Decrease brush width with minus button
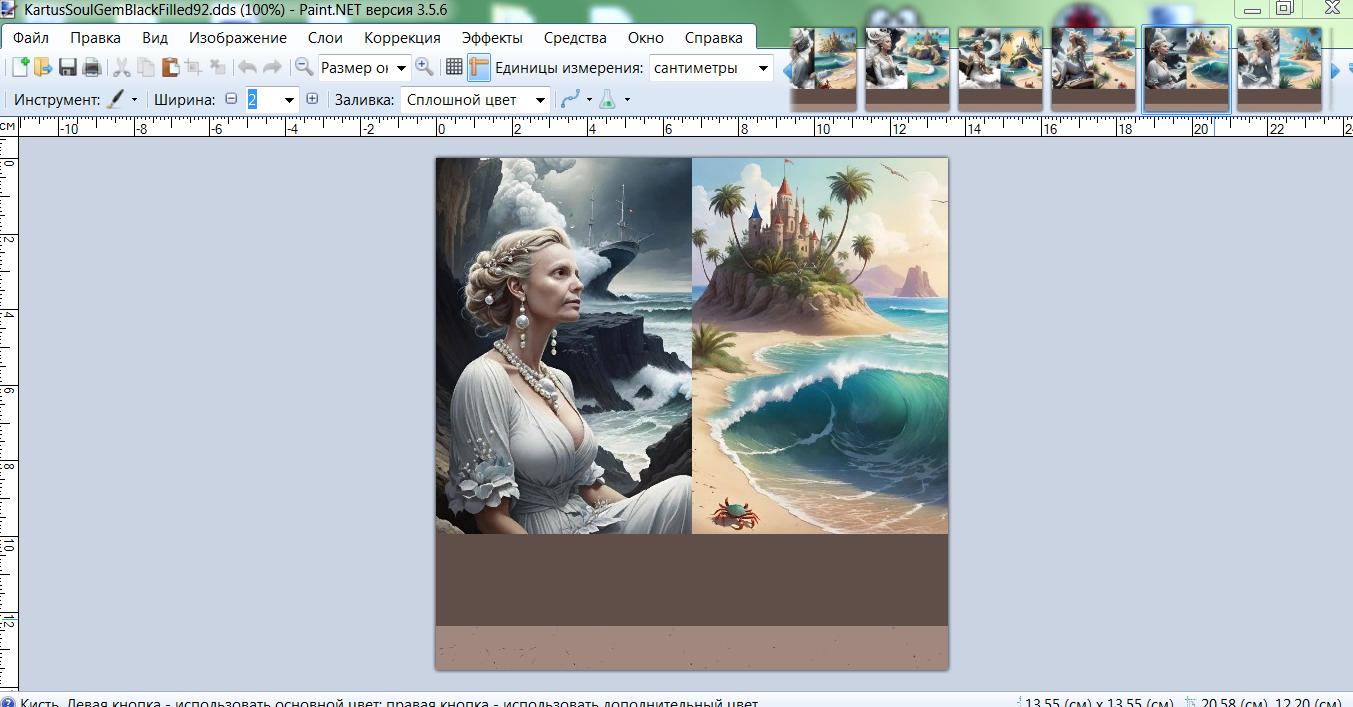Image resolution: width=1353 pixels, height=707 pixels. (x=232, y=100)
